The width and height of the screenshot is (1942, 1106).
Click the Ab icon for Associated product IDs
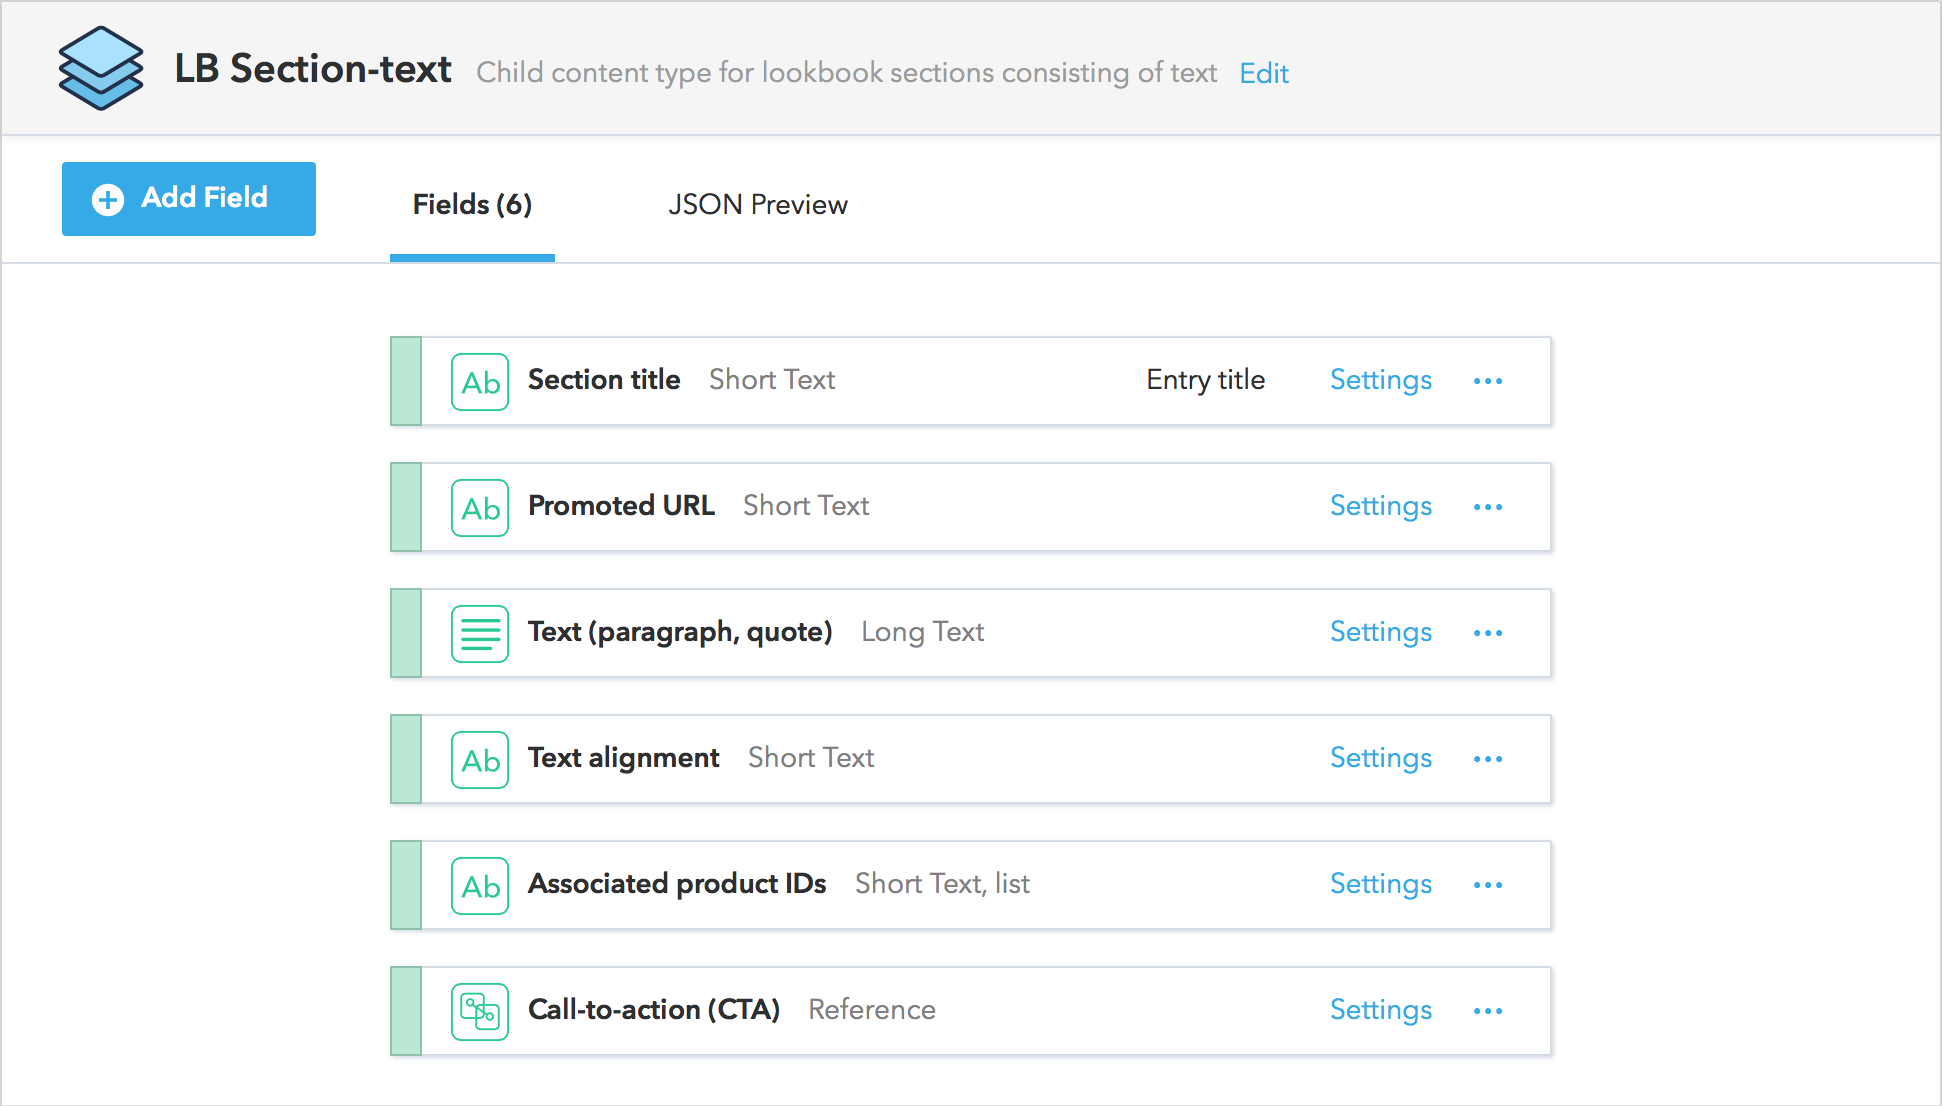[480, 886]
